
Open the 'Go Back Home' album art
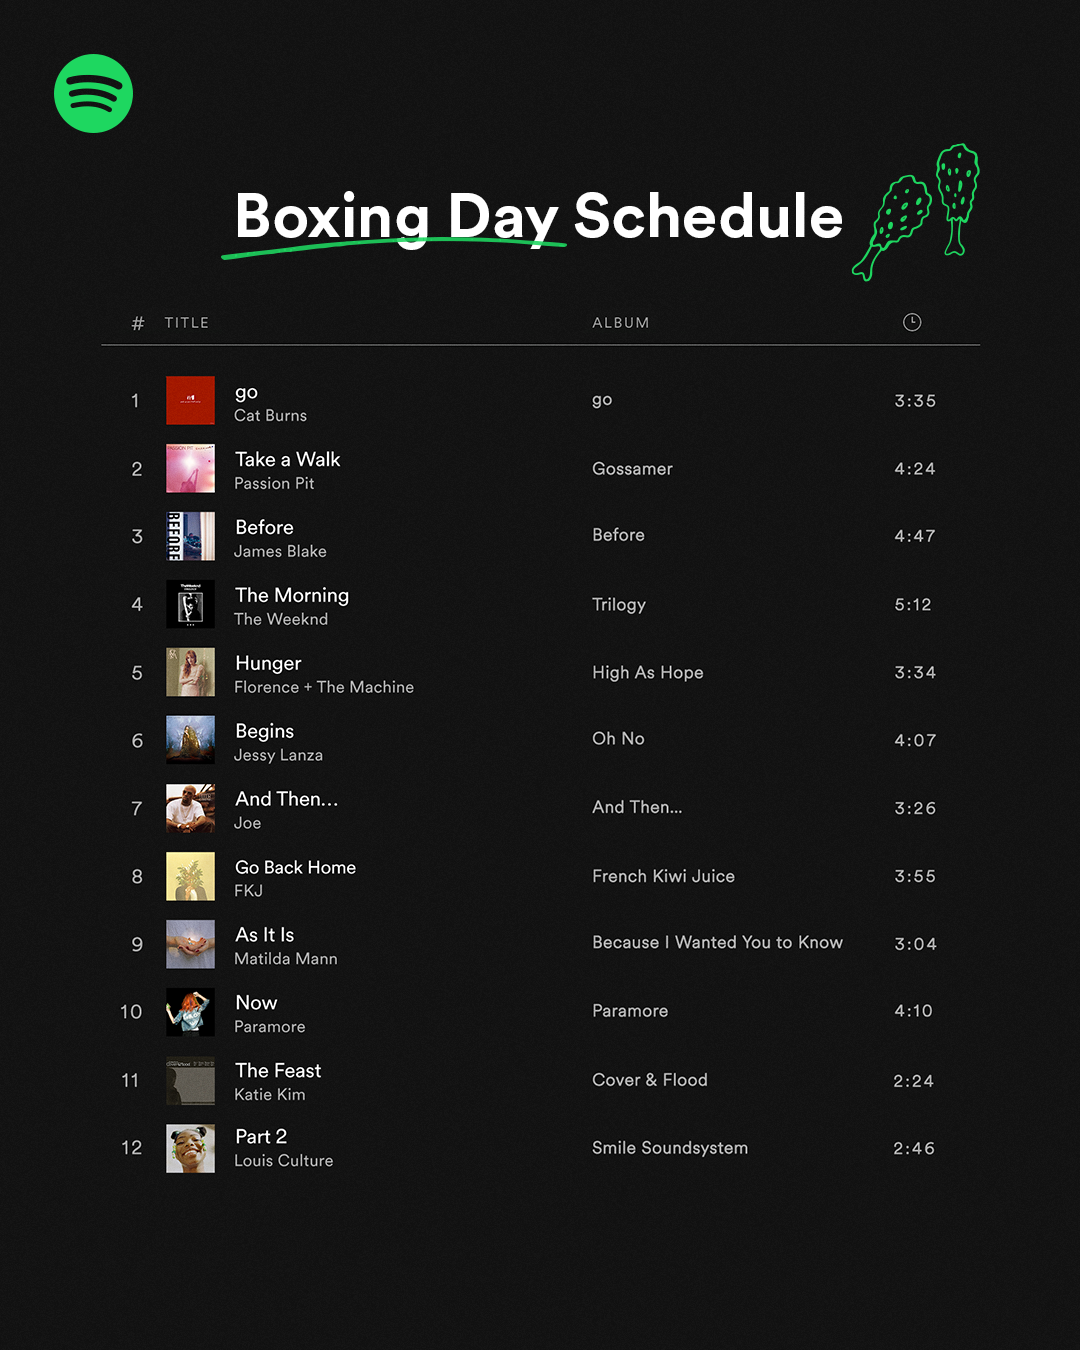point(190,876)
